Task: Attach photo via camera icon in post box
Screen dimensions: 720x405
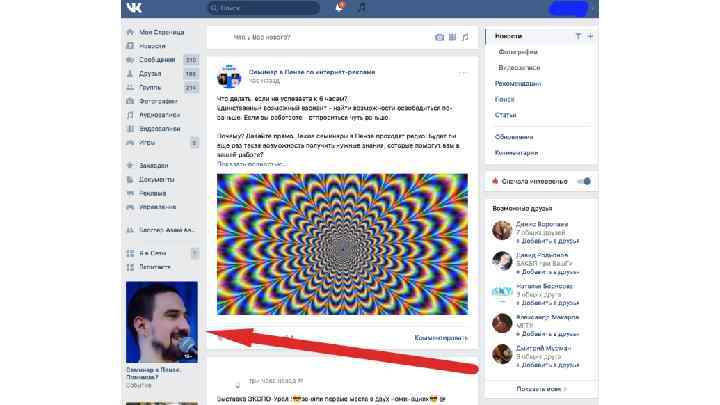Action: [x=439, y=37]
